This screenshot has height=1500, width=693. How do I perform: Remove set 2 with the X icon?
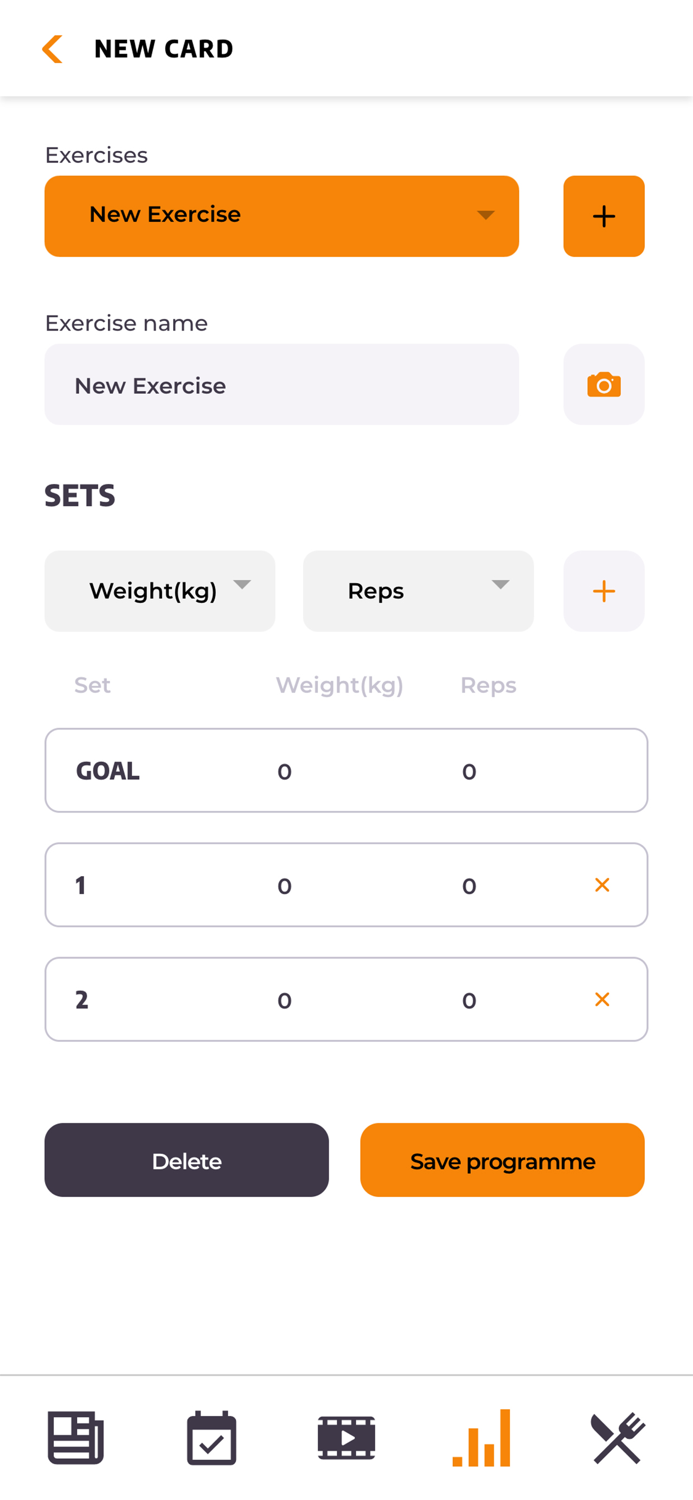pyautogui.click(x=602, y=1000)
